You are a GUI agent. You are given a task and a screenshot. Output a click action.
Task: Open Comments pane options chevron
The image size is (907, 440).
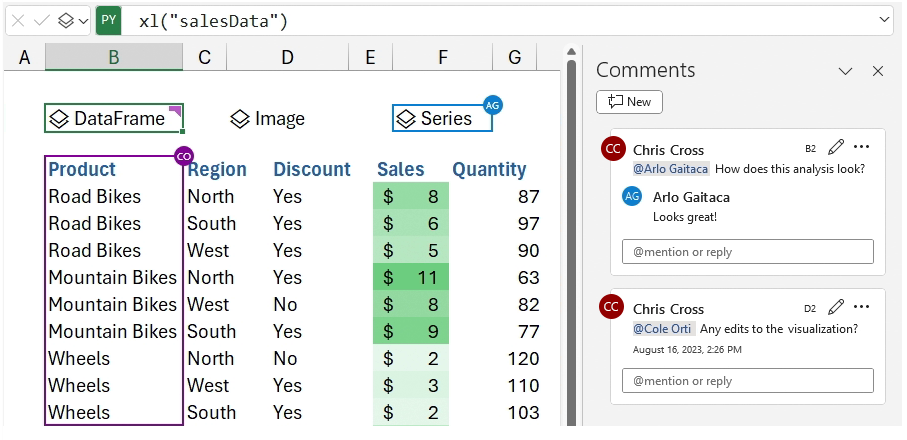(x=845, y=71)
